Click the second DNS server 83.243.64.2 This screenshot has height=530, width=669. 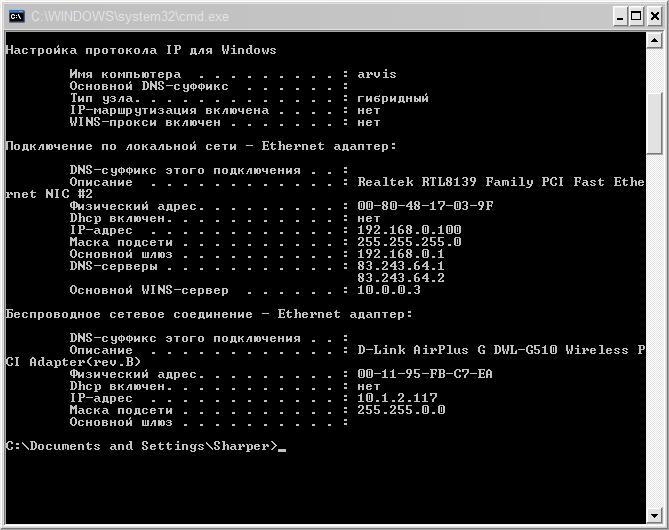click(401, 278)
